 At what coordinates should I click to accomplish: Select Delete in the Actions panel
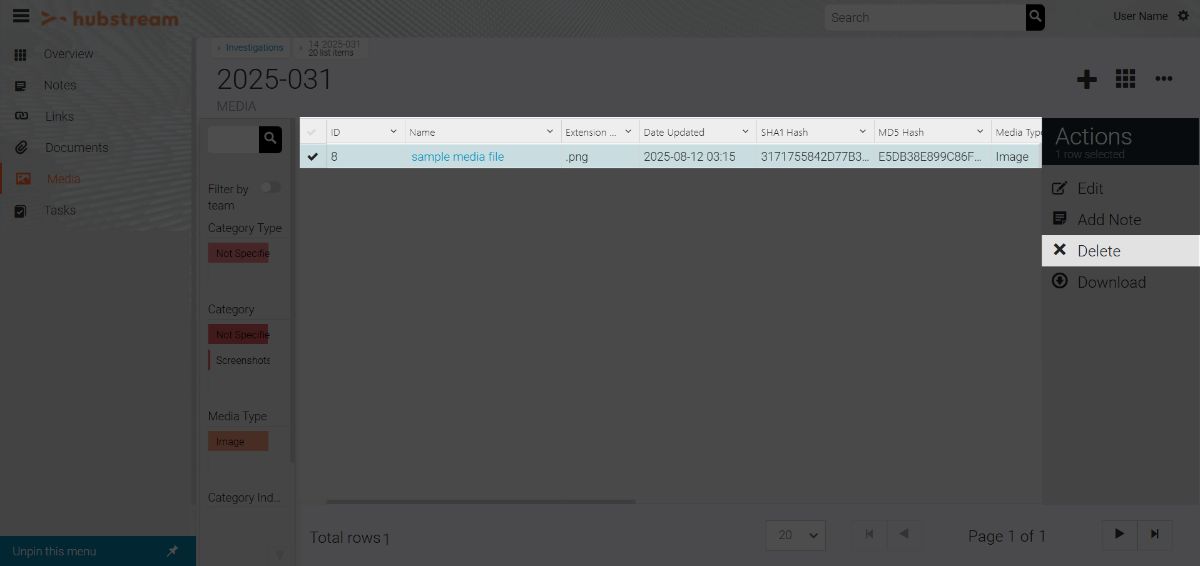1099,251
